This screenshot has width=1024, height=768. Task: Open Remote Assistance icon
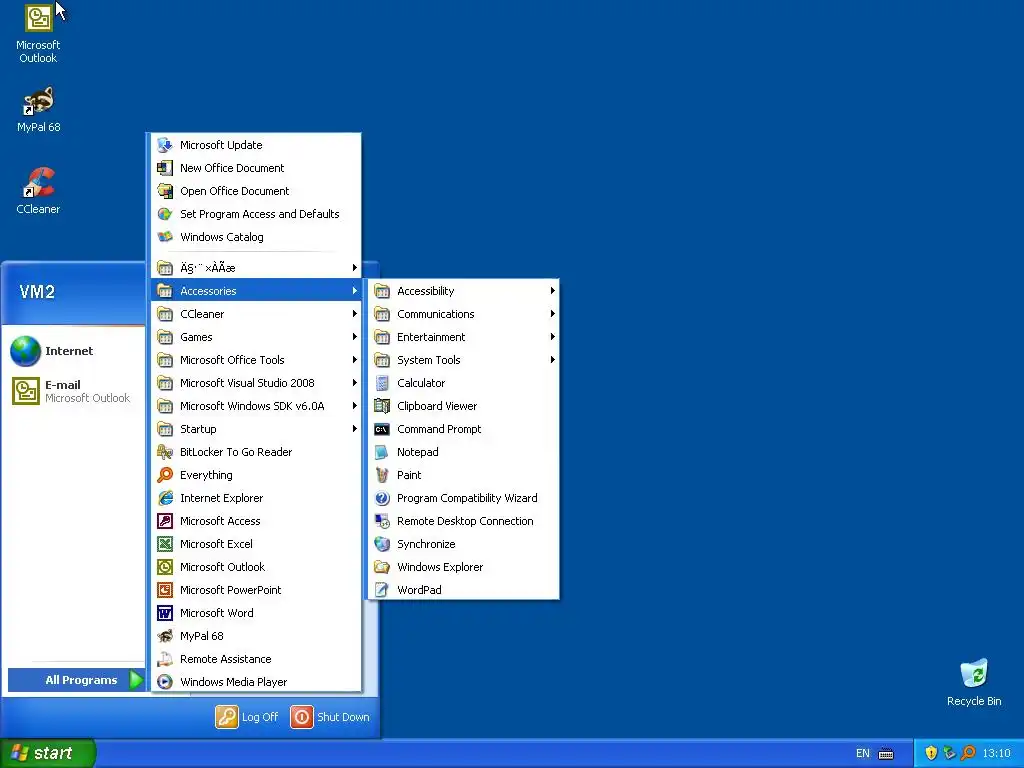165,659
